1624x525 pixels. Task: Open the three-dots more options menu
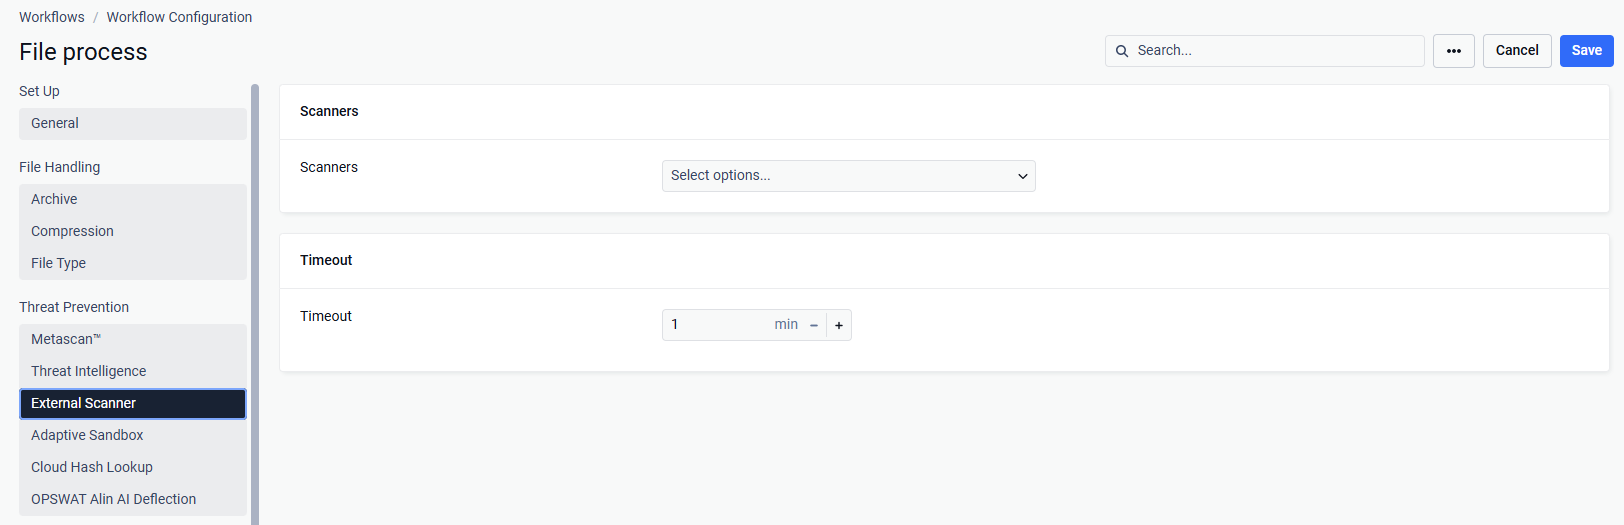pyautogui.click(x=1454, y=51)
